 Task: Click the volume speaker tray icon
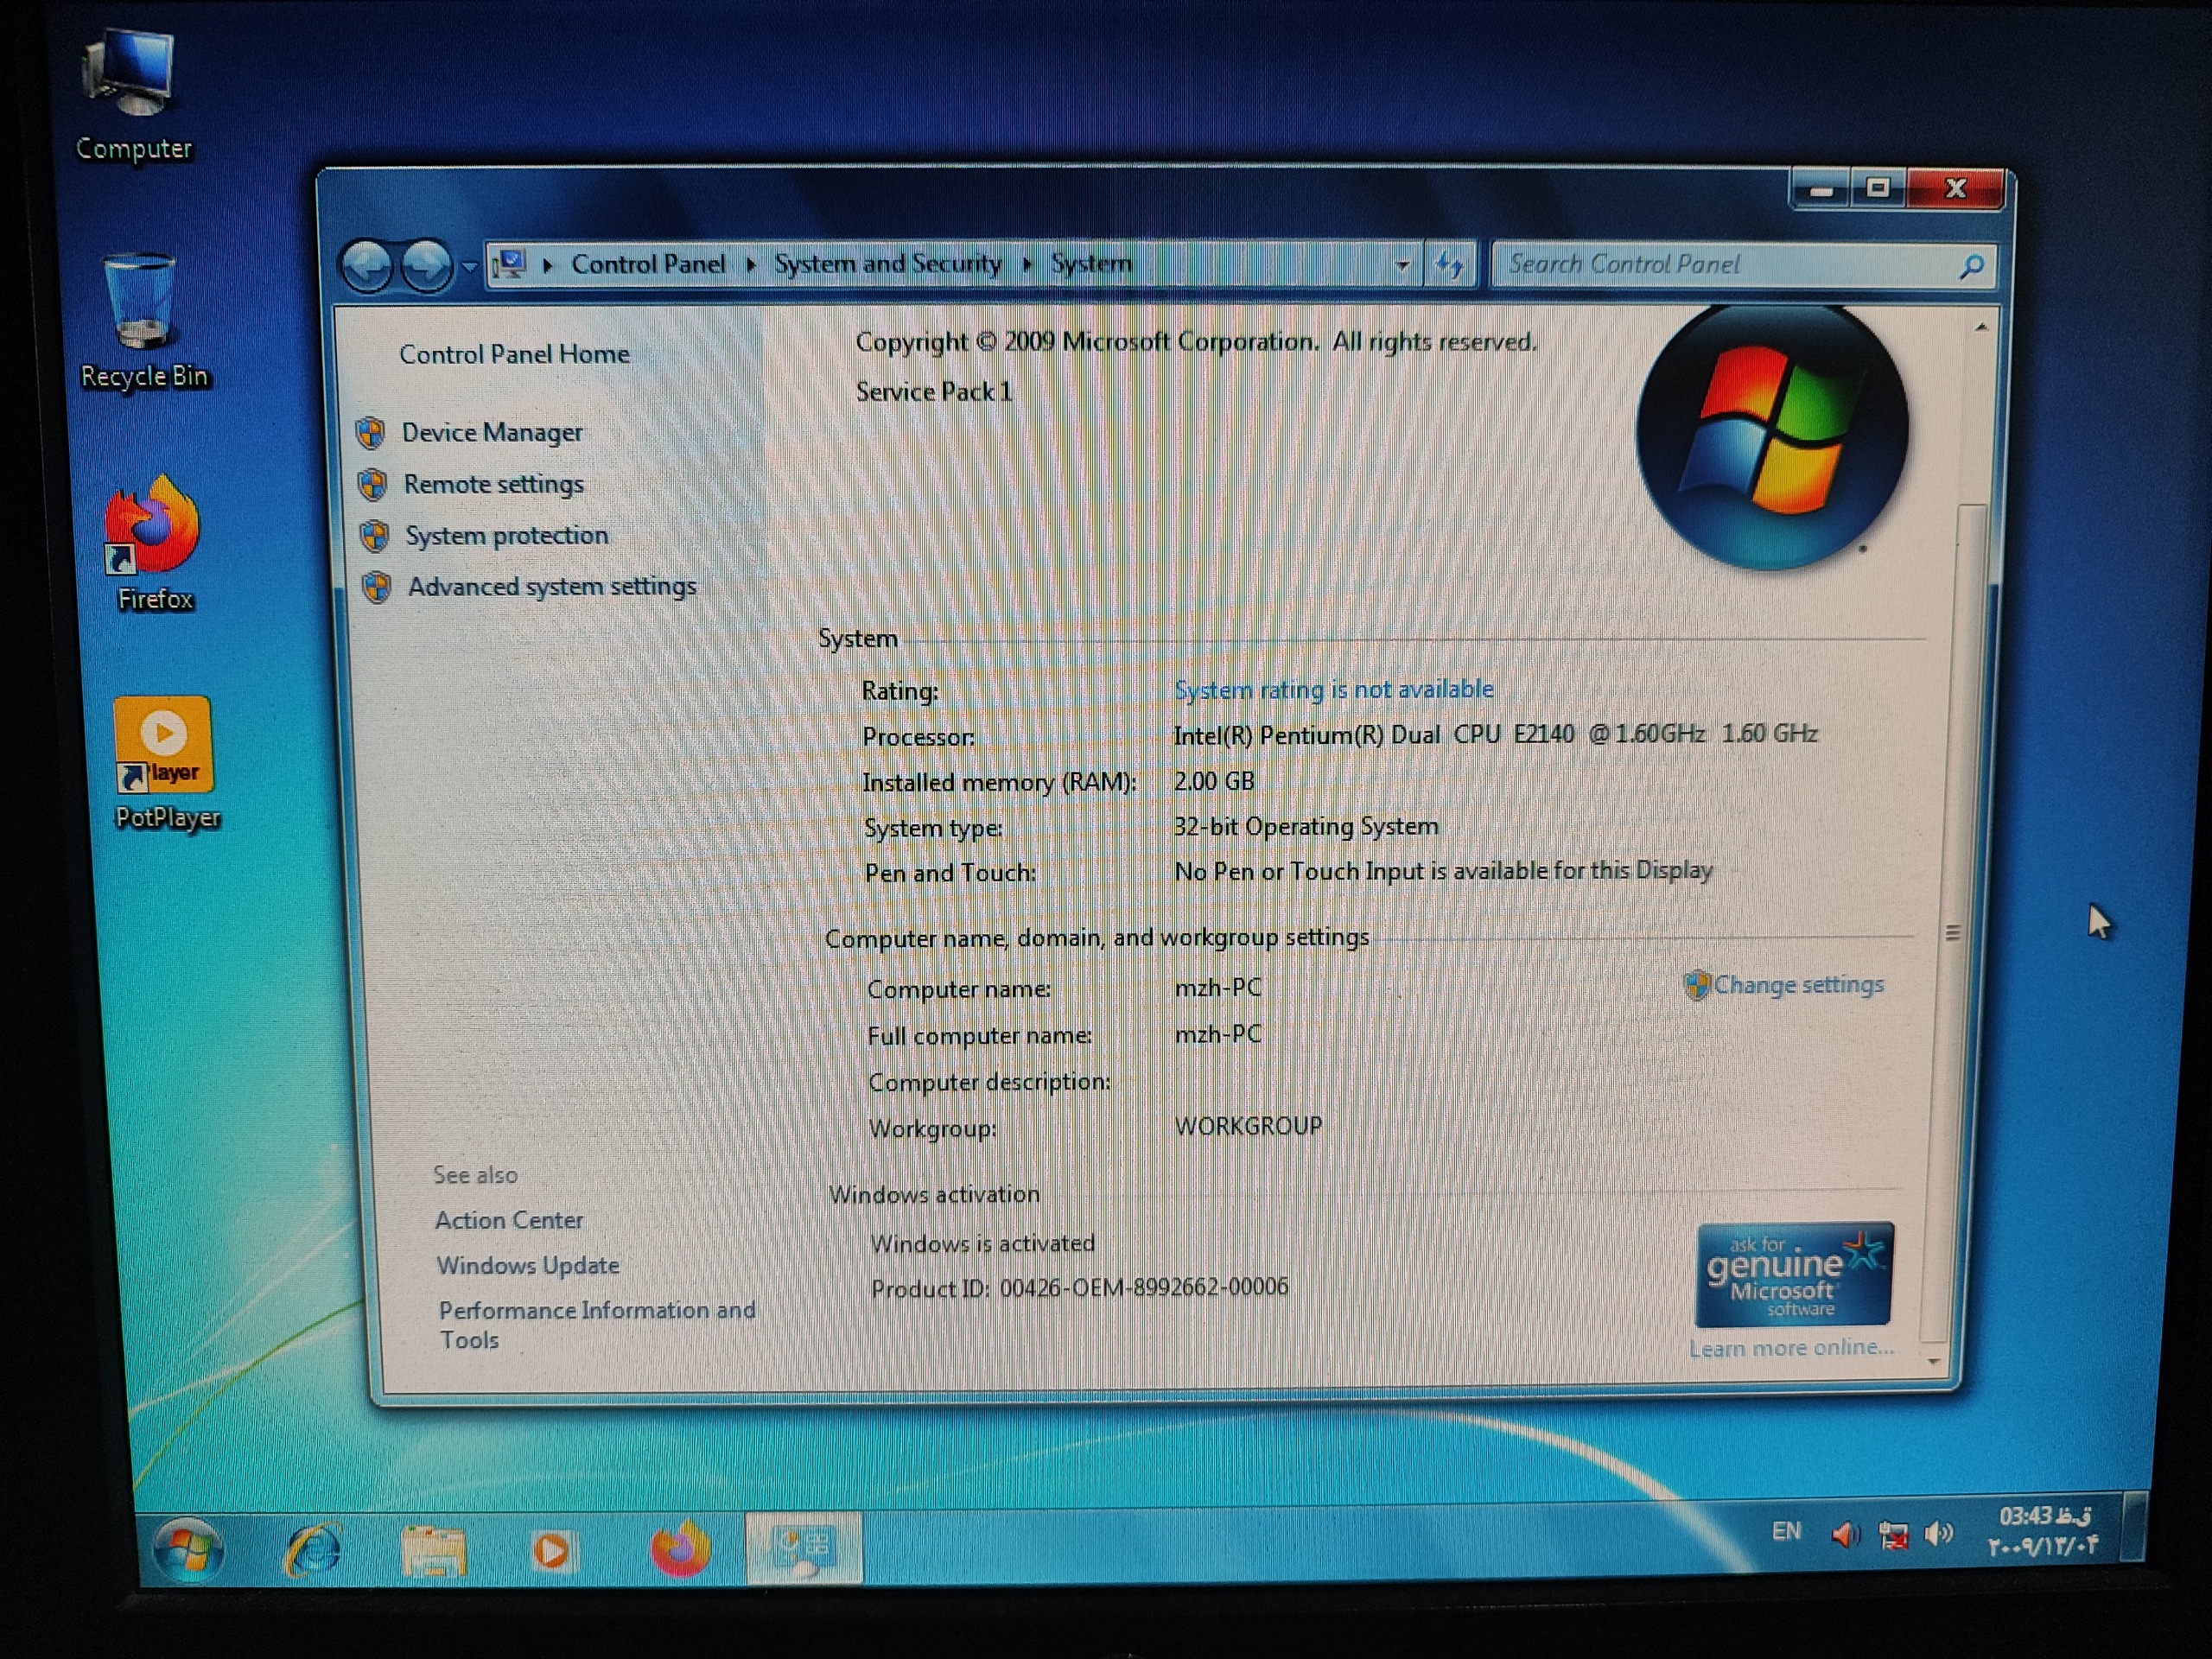click(1940, 1534)
